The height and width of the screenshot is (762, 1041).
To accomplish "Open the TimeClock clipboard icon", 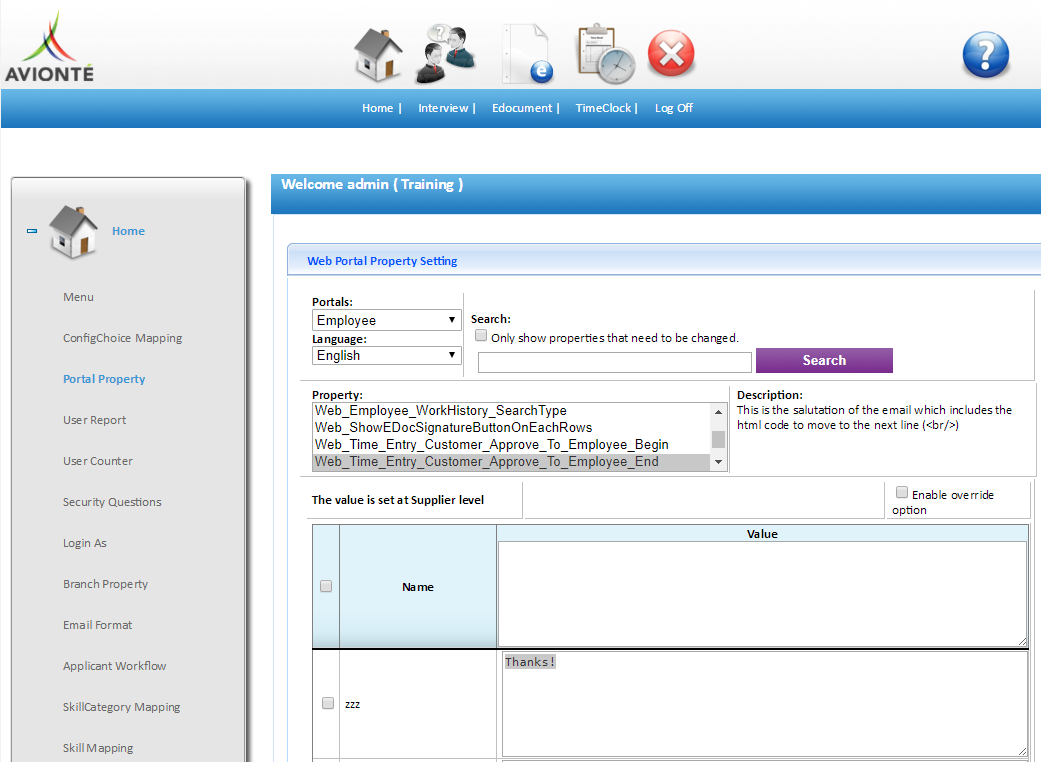I will click(x=605, y=54).
